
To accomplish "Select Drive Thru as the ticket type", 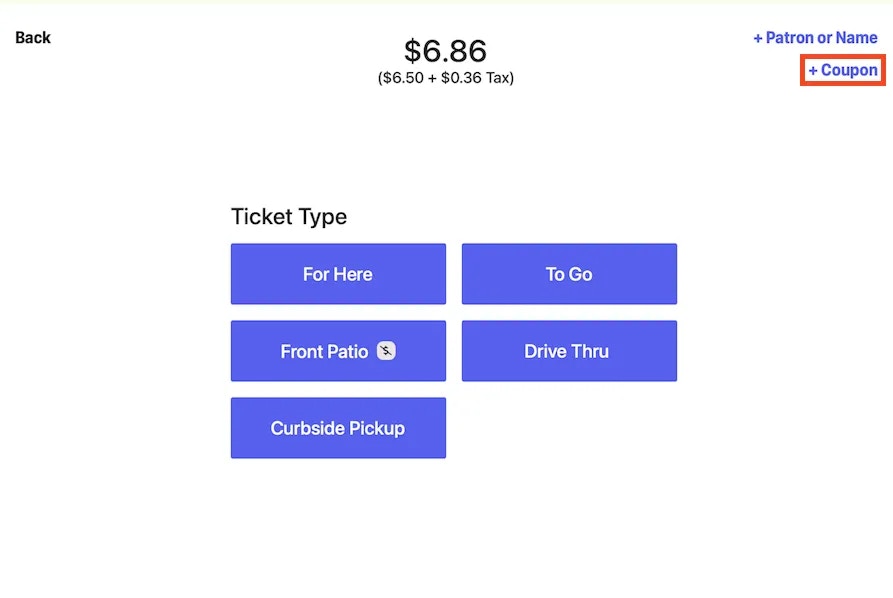I will [569, 351].
